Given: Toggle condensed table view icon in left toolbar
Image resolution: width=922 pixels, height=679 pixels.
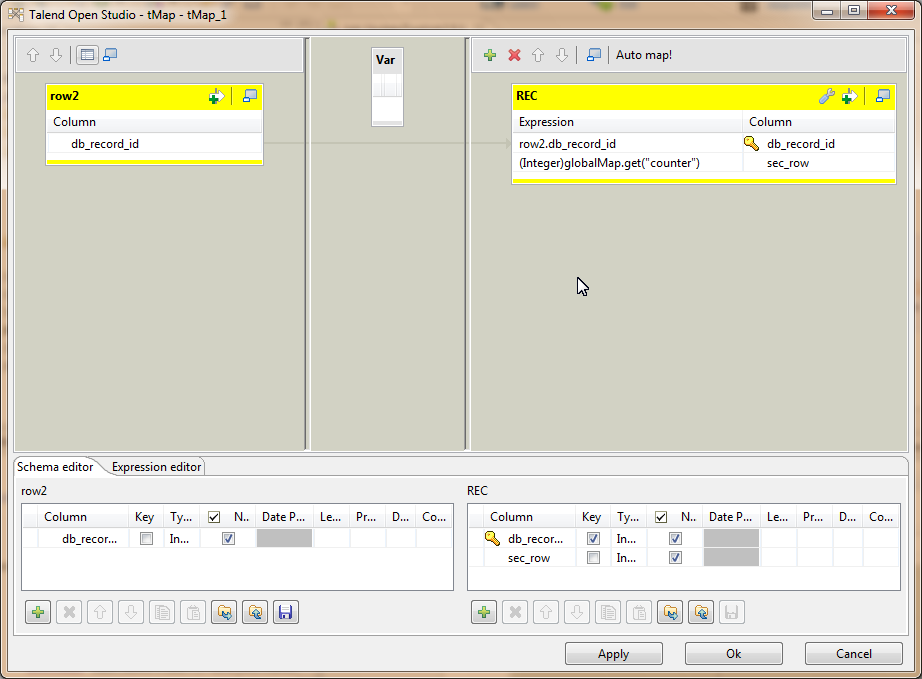Looking at the screenshot, I should [87, 54].
